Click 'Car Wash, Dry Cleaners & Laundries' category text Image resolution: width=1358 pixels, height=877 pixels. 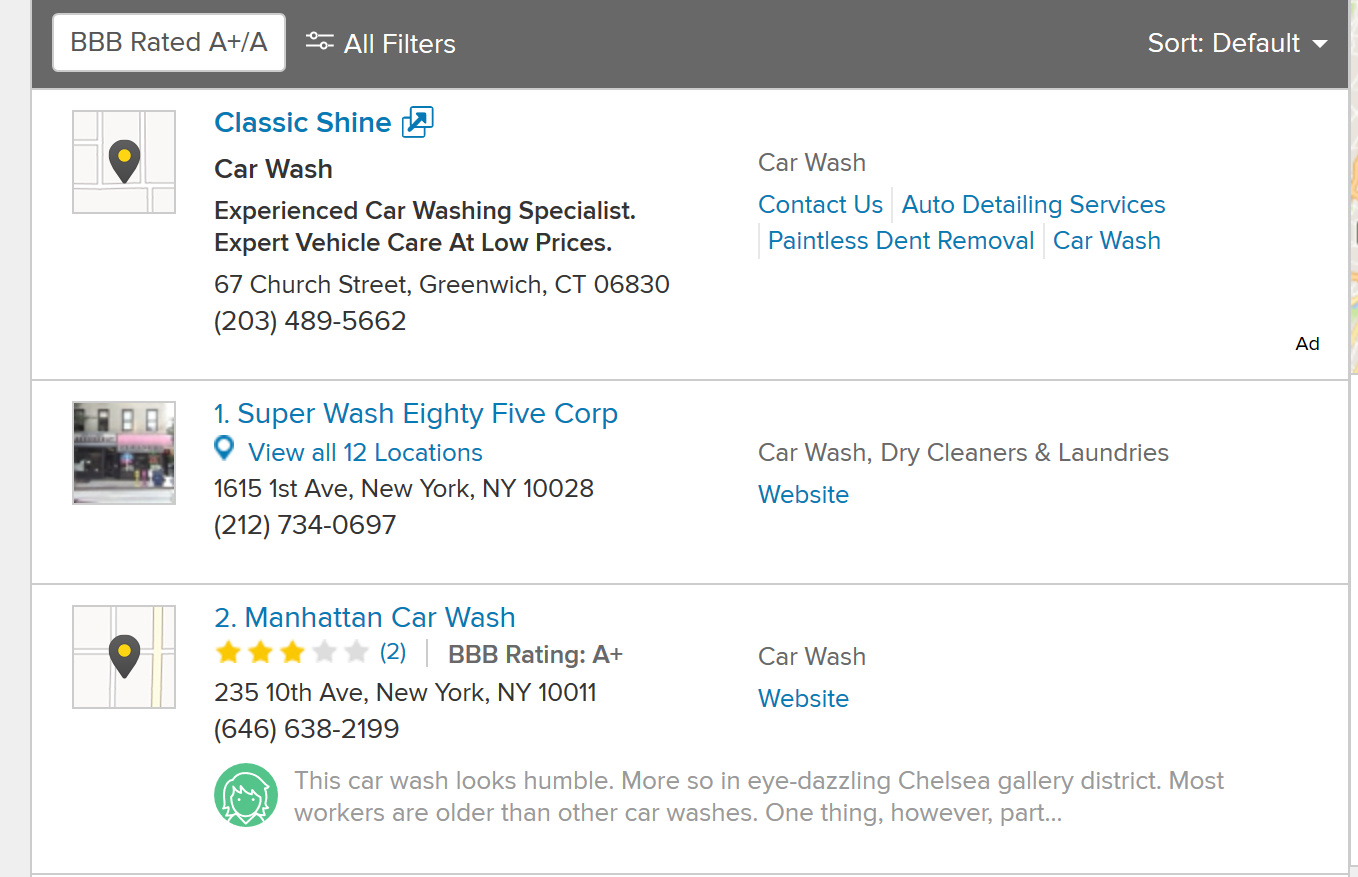963,453
